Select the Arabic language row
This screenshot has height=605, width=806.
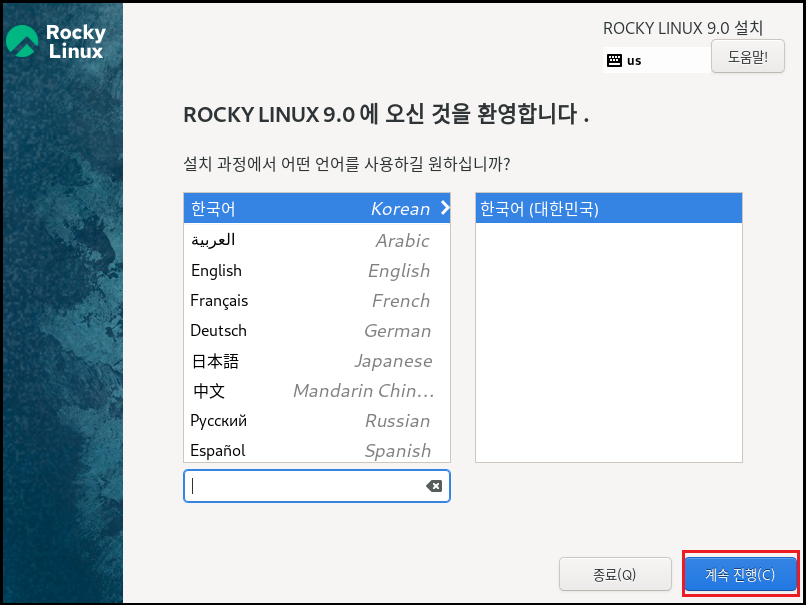[317, 240]
